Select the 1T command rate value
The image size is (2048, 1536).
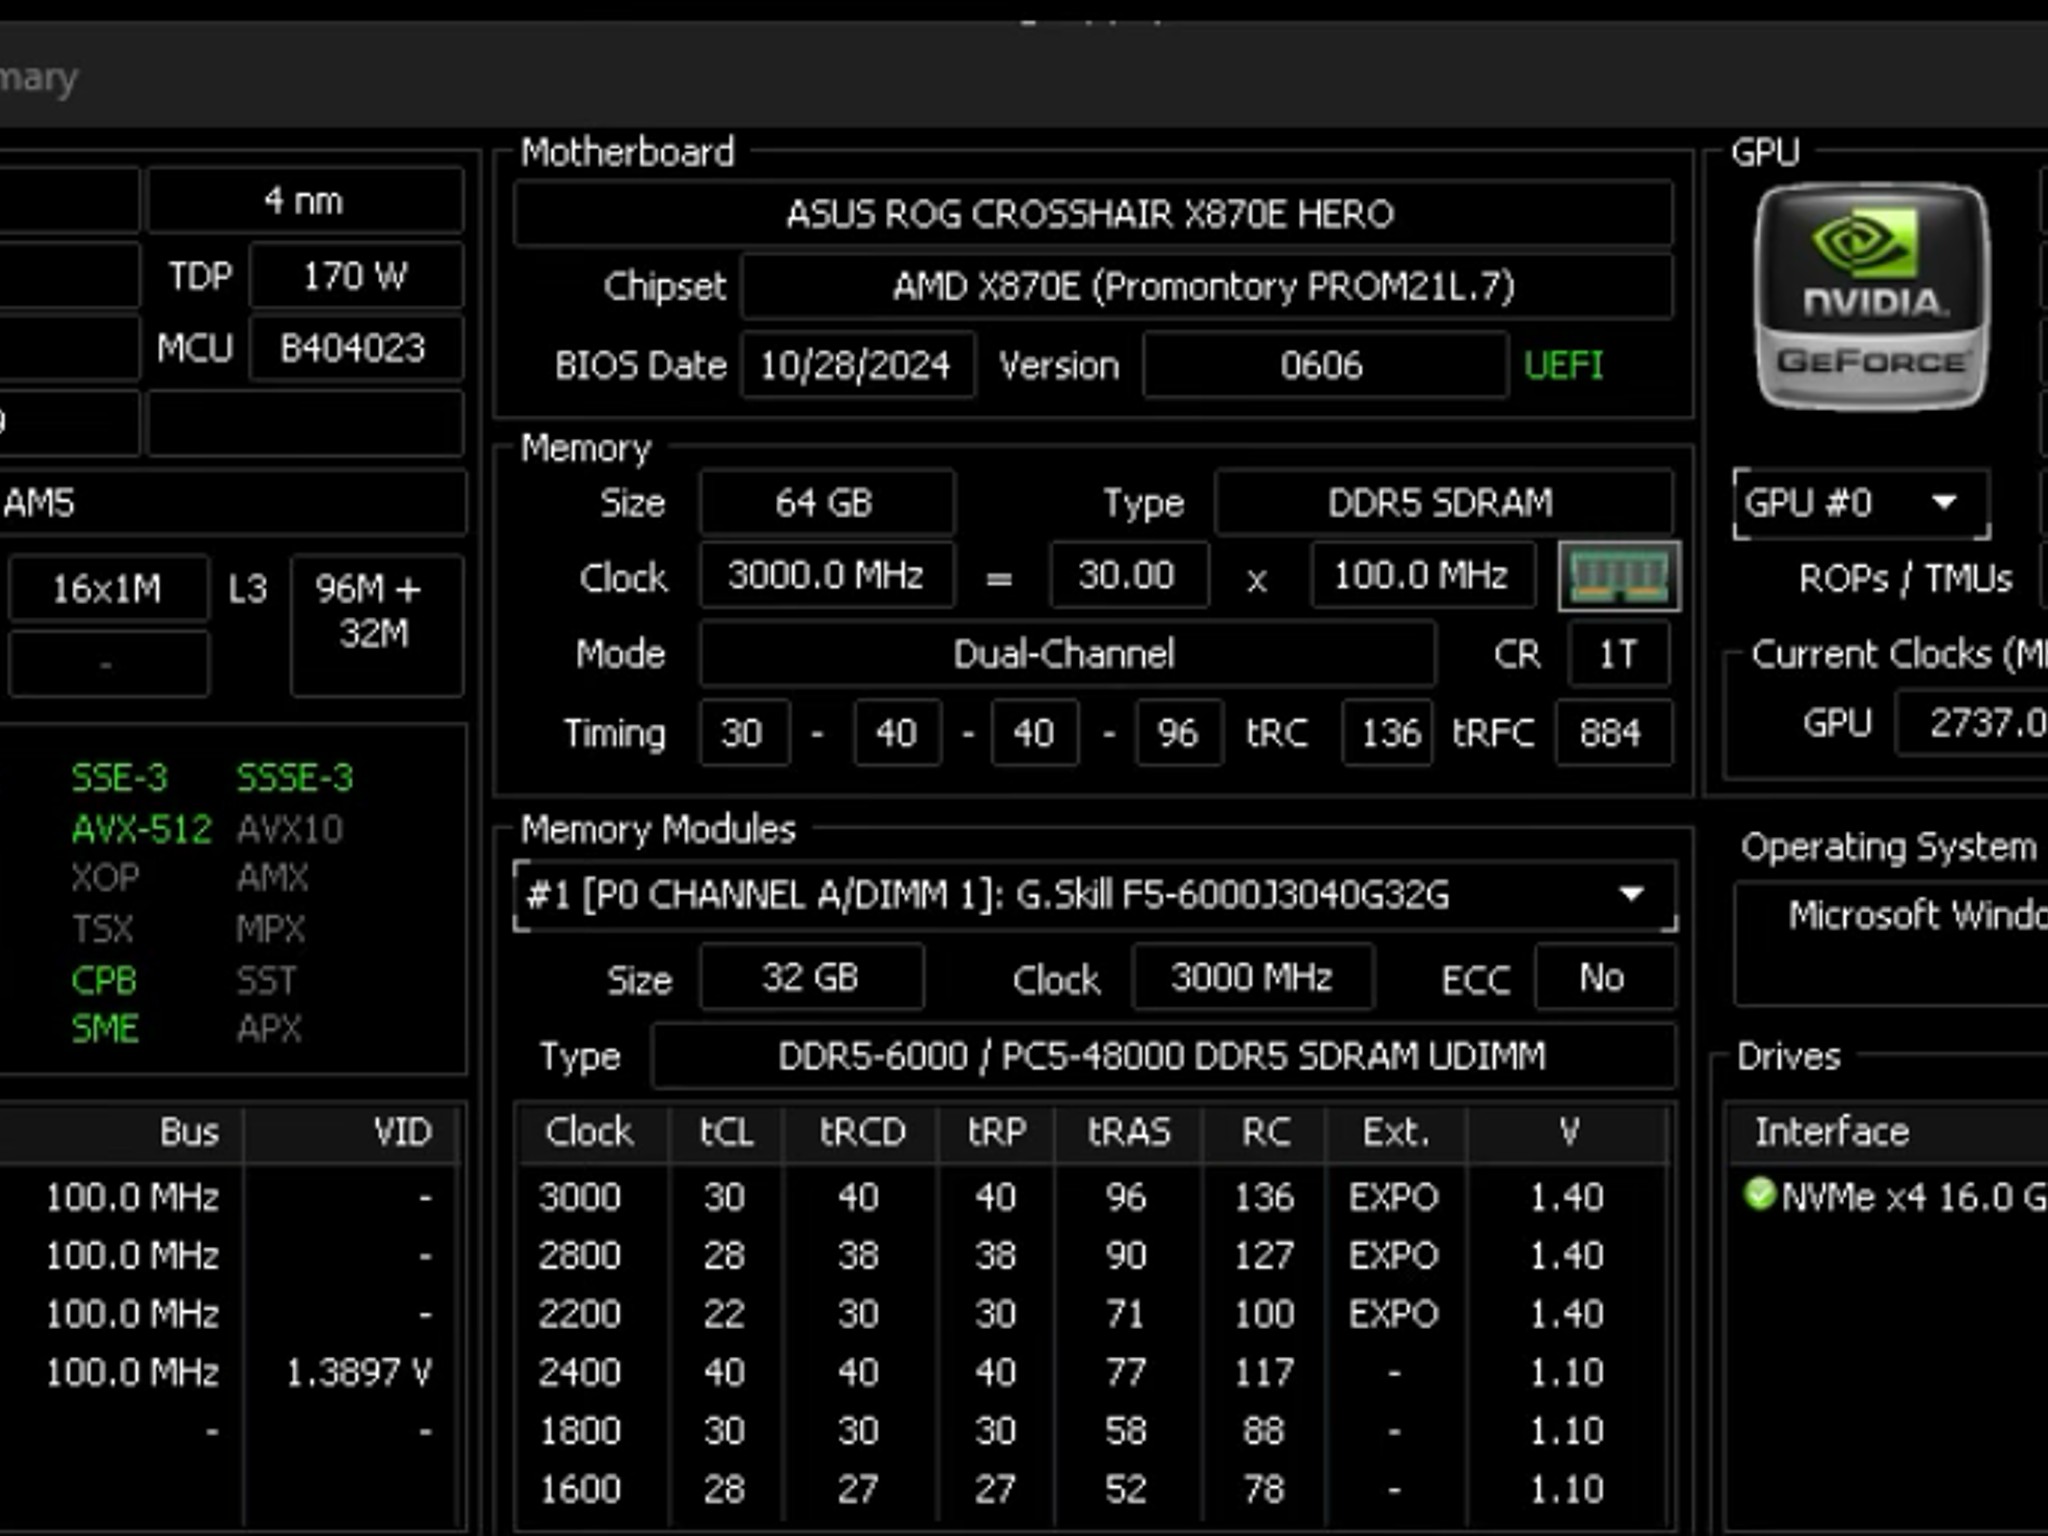pyautogui.click(x=1619, y=654)
